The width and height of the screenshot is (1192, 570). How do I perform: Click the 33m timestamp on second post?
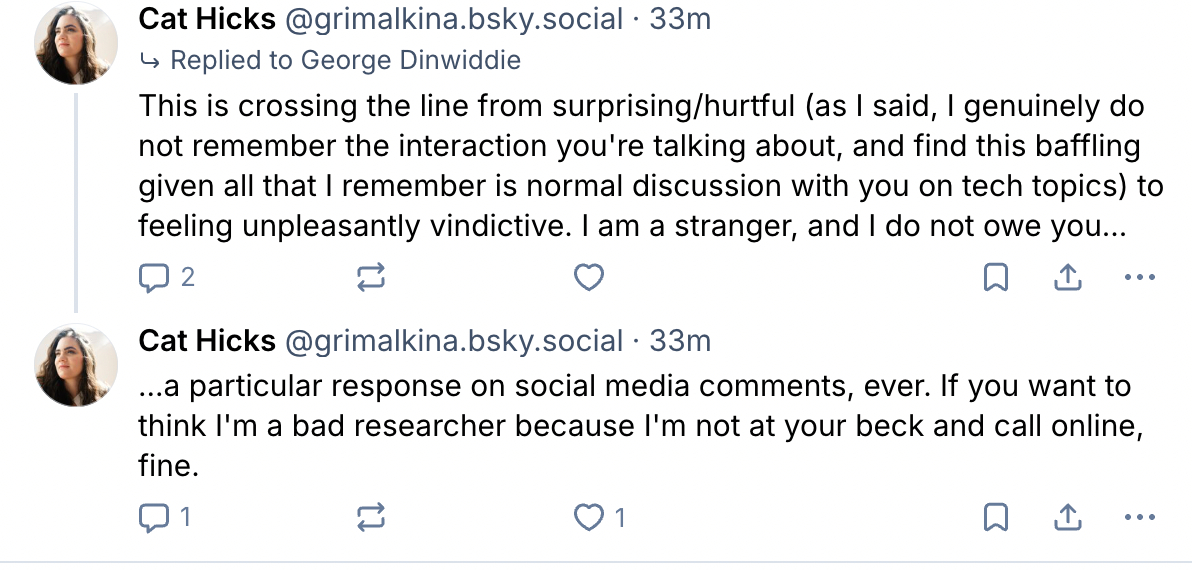[680, 341]
